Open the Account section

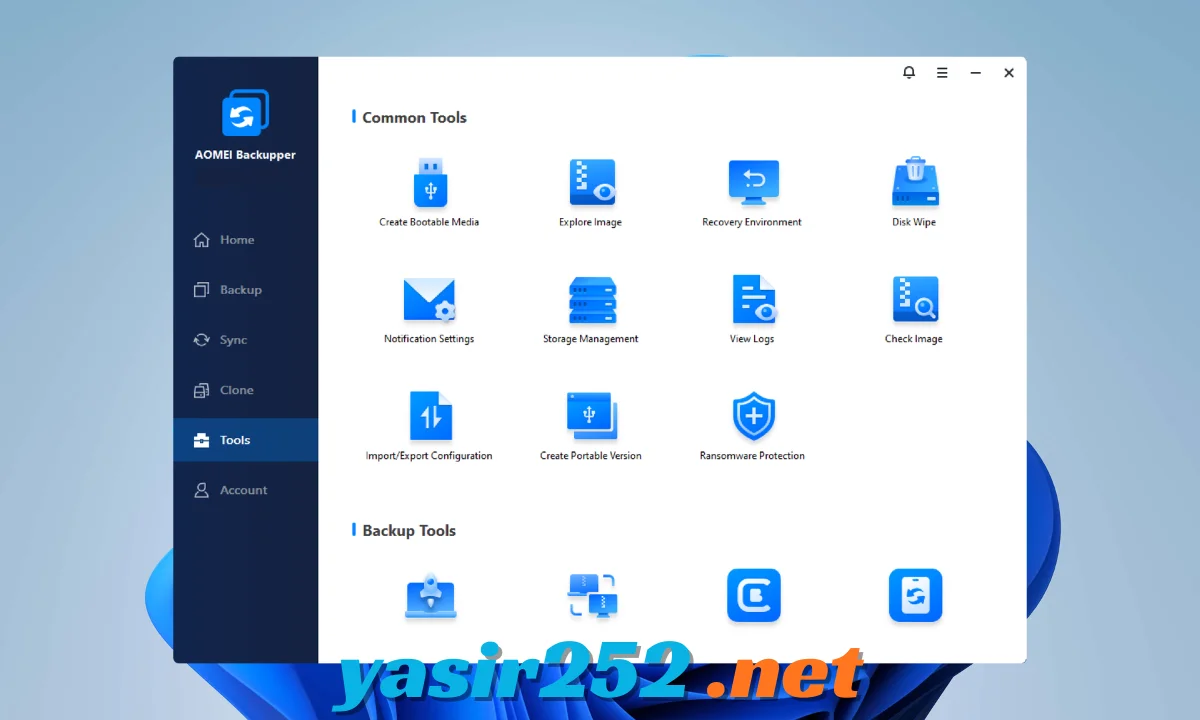(246, 490)
